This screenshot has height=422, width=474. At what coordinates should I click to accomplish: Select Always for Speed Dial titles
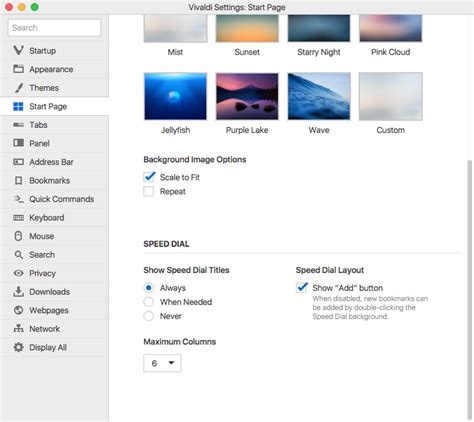149,288
